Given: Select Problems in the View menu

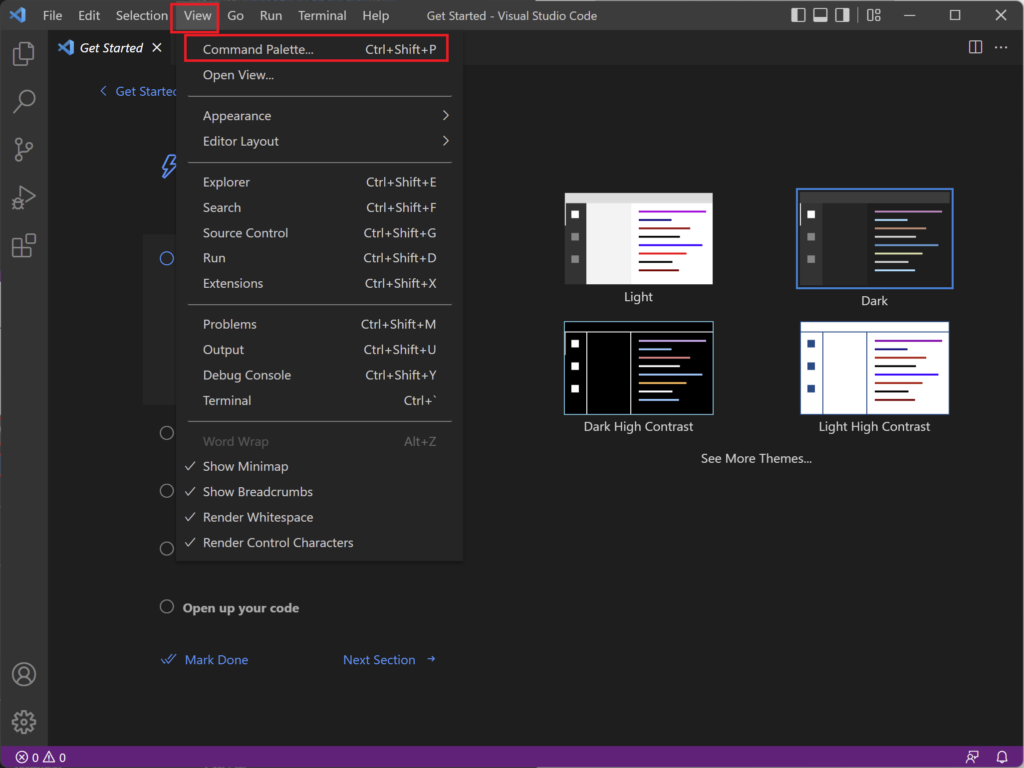Looking at the screenshot, I should tap(319, 325).
